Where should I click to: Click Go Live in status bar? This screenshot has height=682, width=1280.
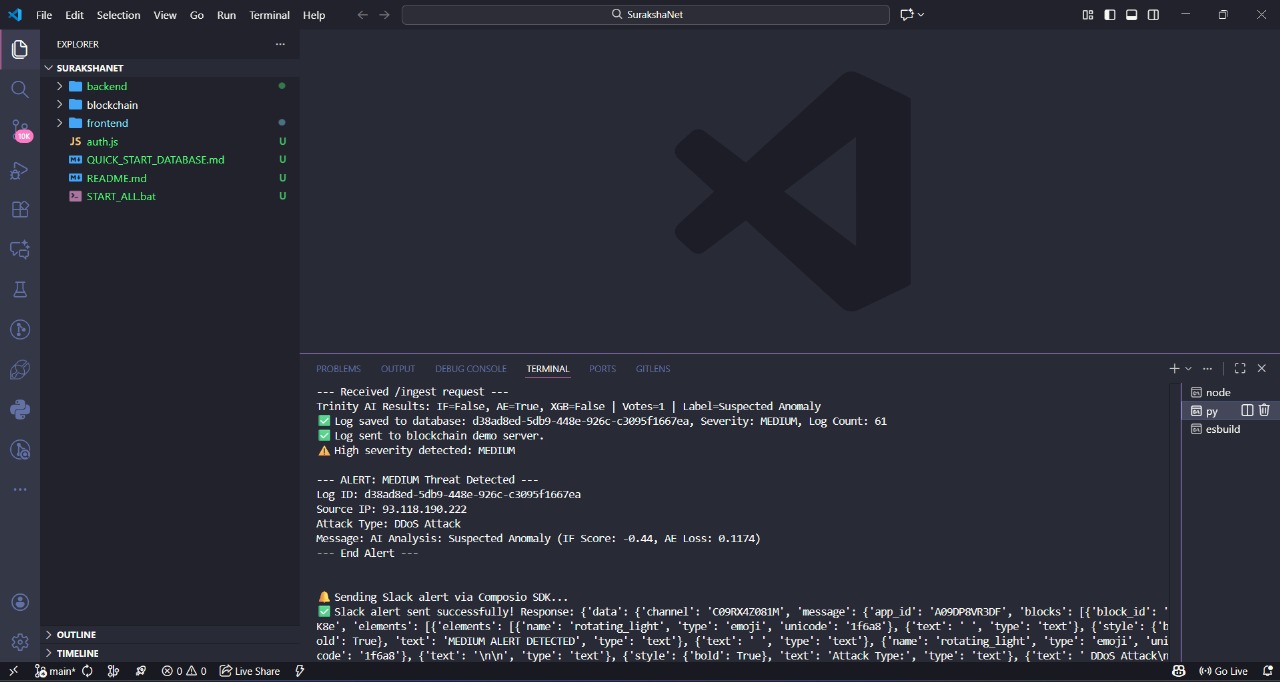point(1223,671)
